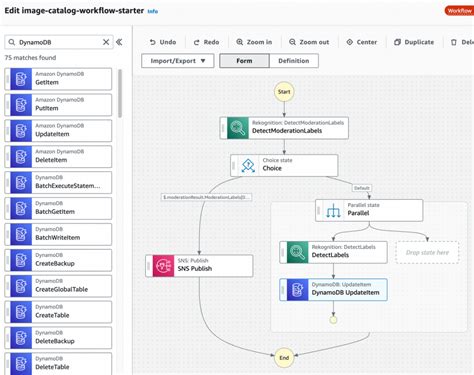Click the Zoom in magnifier icon

[x=240, y=42]
